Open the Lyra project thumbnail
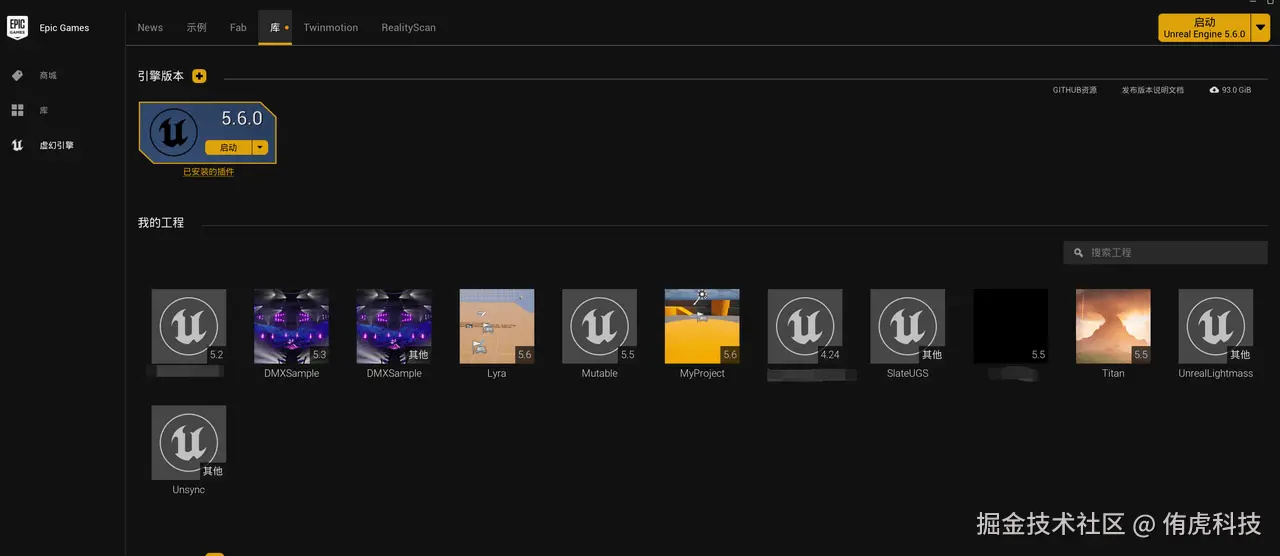Viewport: 1280px width, 556px height. pyautogui.click(x=497, y=326)
